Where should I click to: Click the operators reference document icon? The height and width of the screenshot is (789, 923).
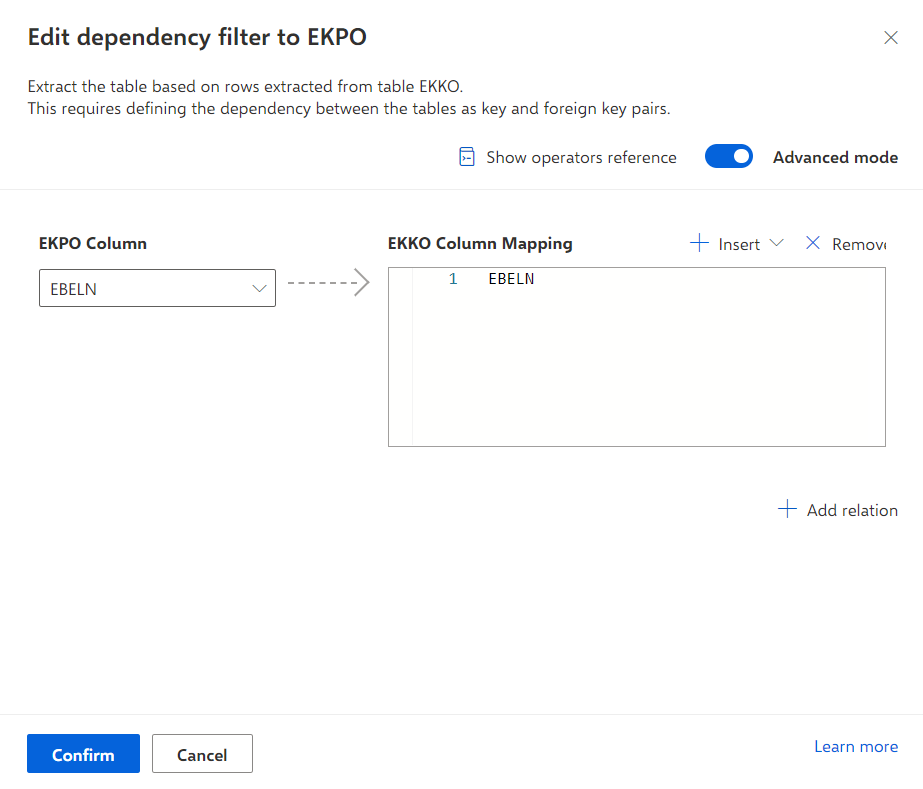point(467,157)
